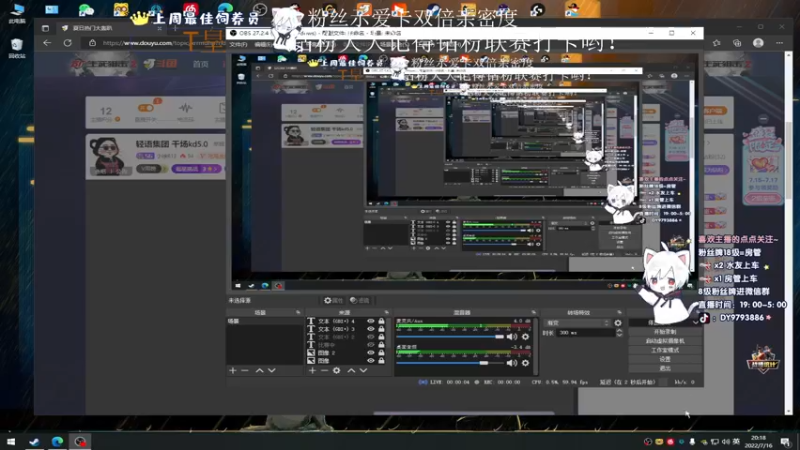Pop out the Sources dock panel
800x450 pixels.
(386, 312)
